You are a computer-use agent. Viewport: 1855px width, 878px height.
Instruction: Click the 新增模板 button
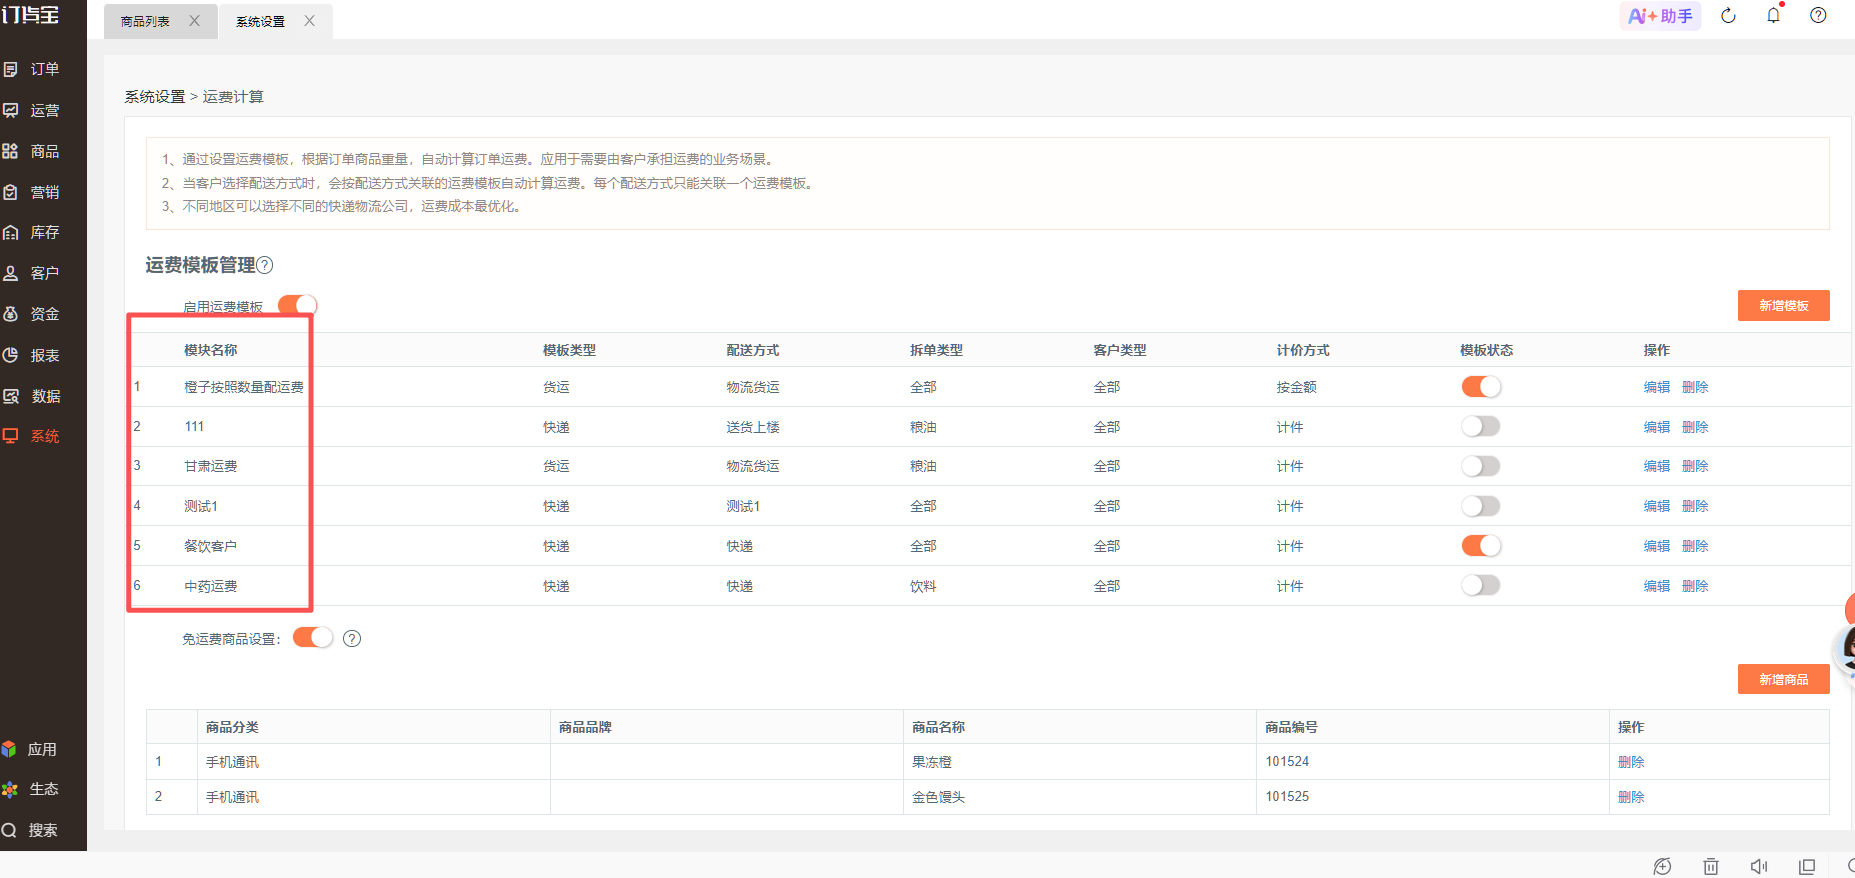point(1784,306)
